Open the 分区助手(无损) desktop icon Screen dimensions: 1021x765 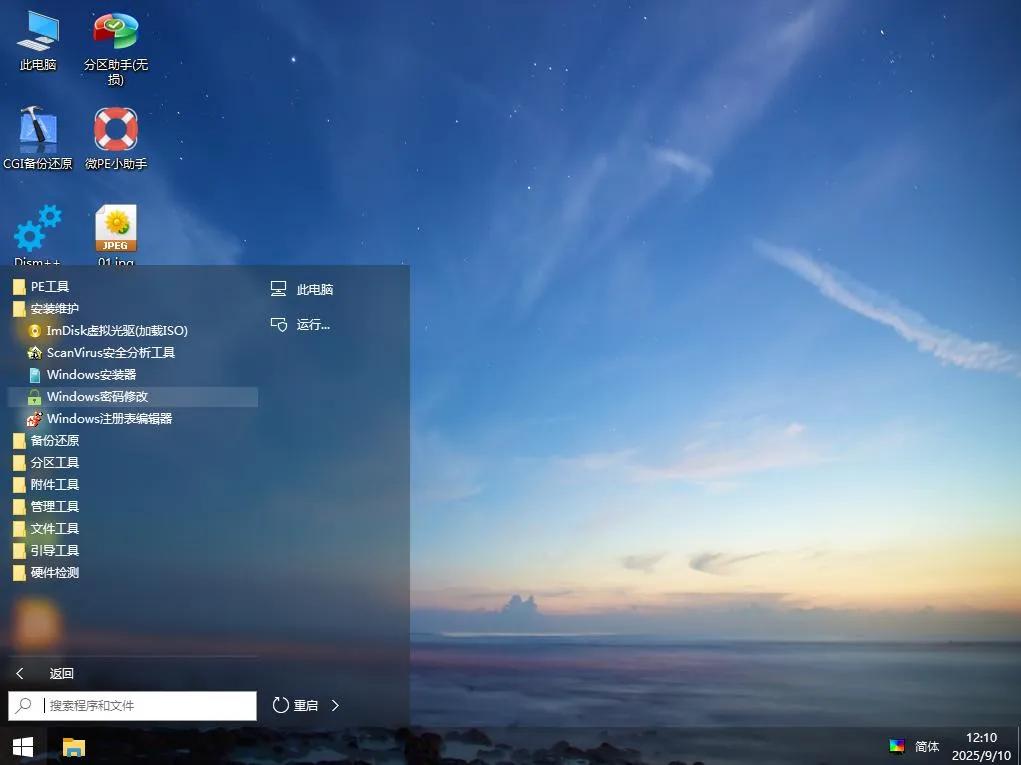[x=115, y=33]
